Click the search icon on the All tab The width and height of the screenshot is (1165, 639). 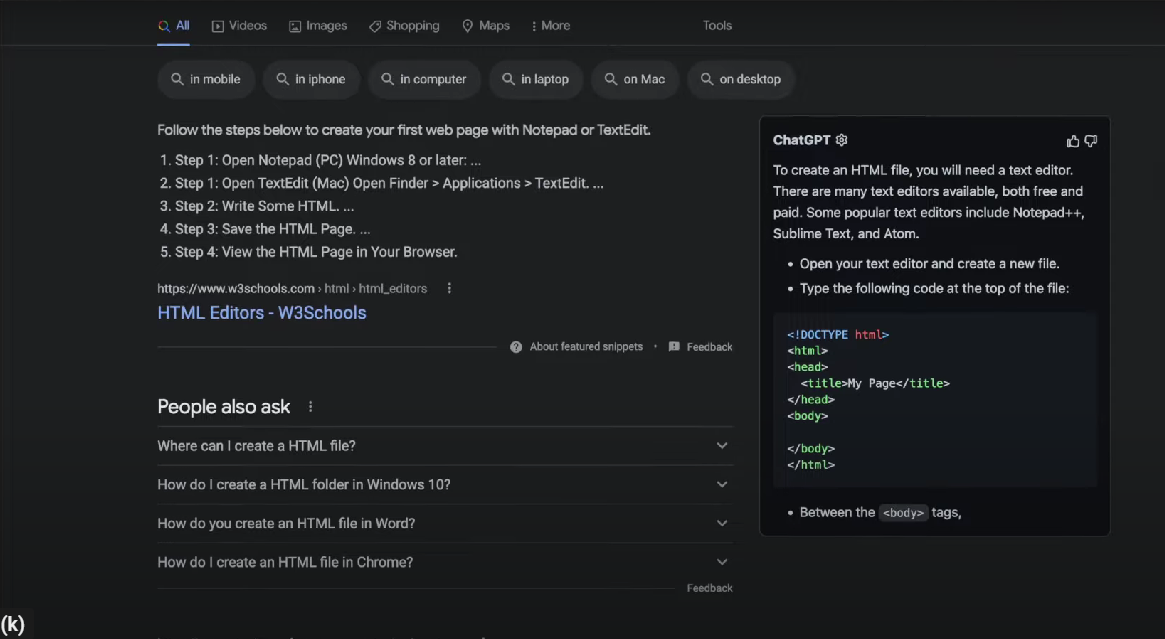(x=163, y=26)
